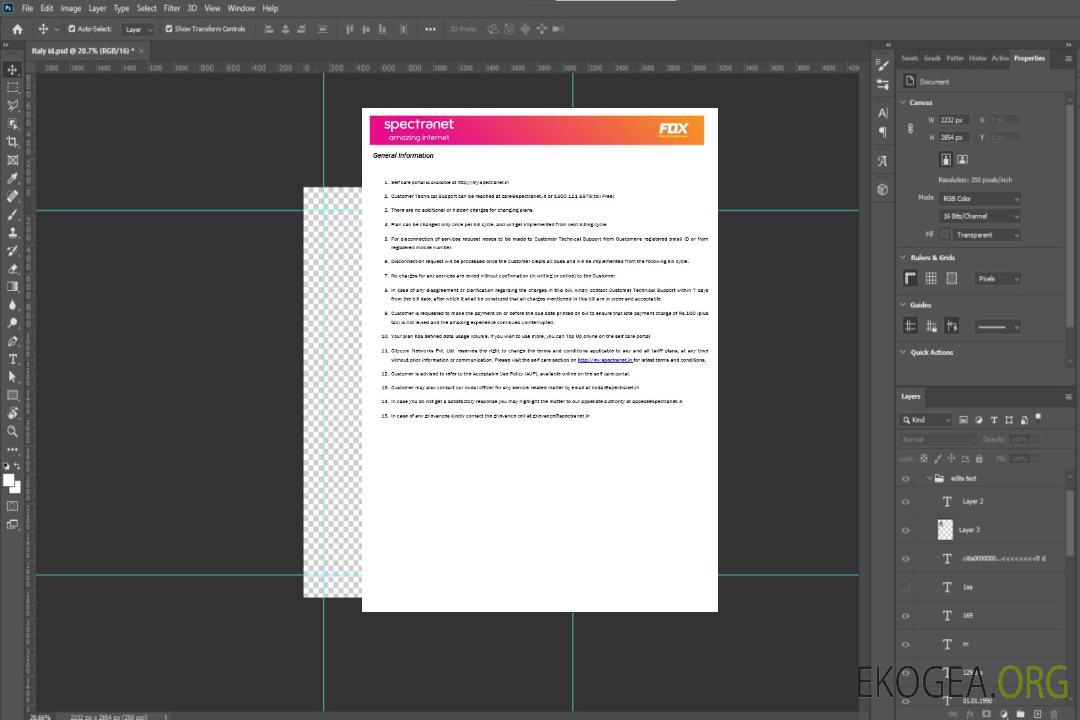Open the 3D panel cube icon
The width and height of the screenshot is (1080, 720).
click(x=882, y=189)
